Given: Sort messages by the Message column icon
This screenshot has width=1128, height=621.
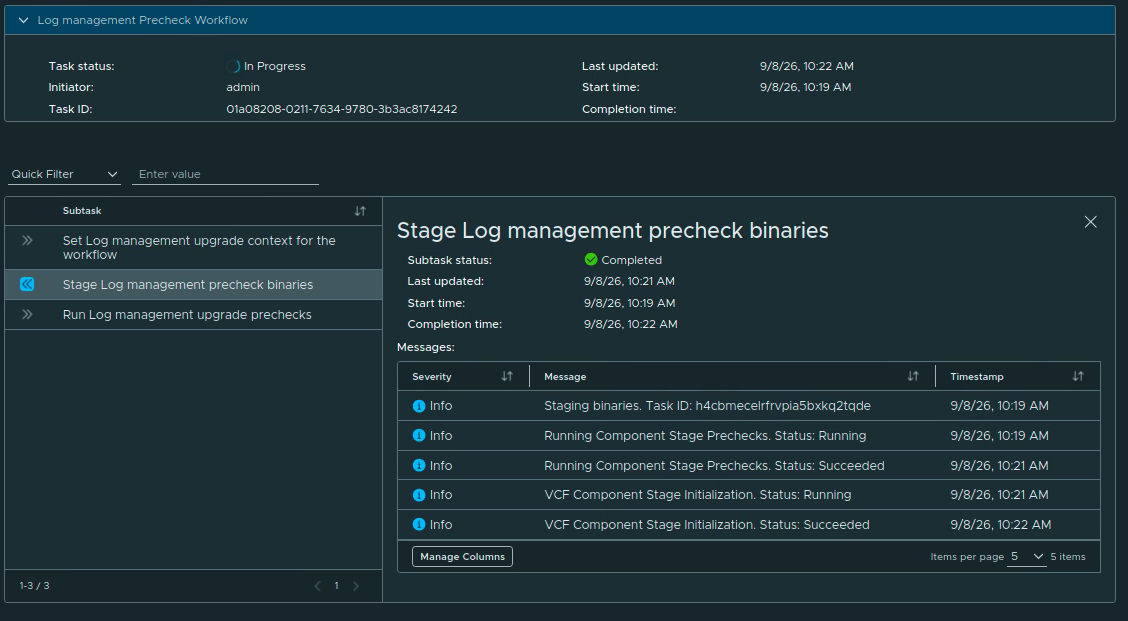Looking at the screenshot, I should coord(913,376).
